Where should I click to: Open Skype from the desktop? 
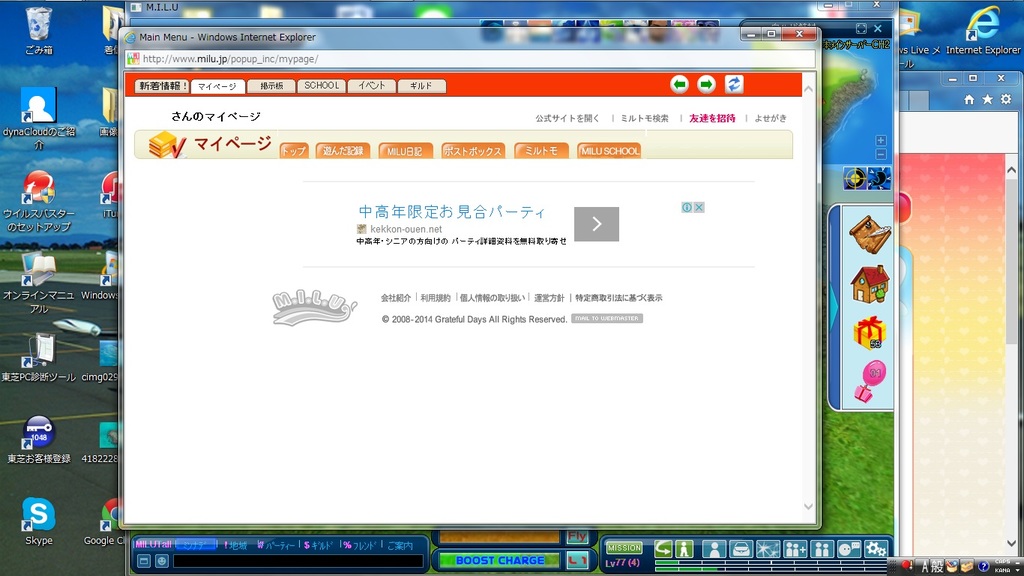click(38, 521)
